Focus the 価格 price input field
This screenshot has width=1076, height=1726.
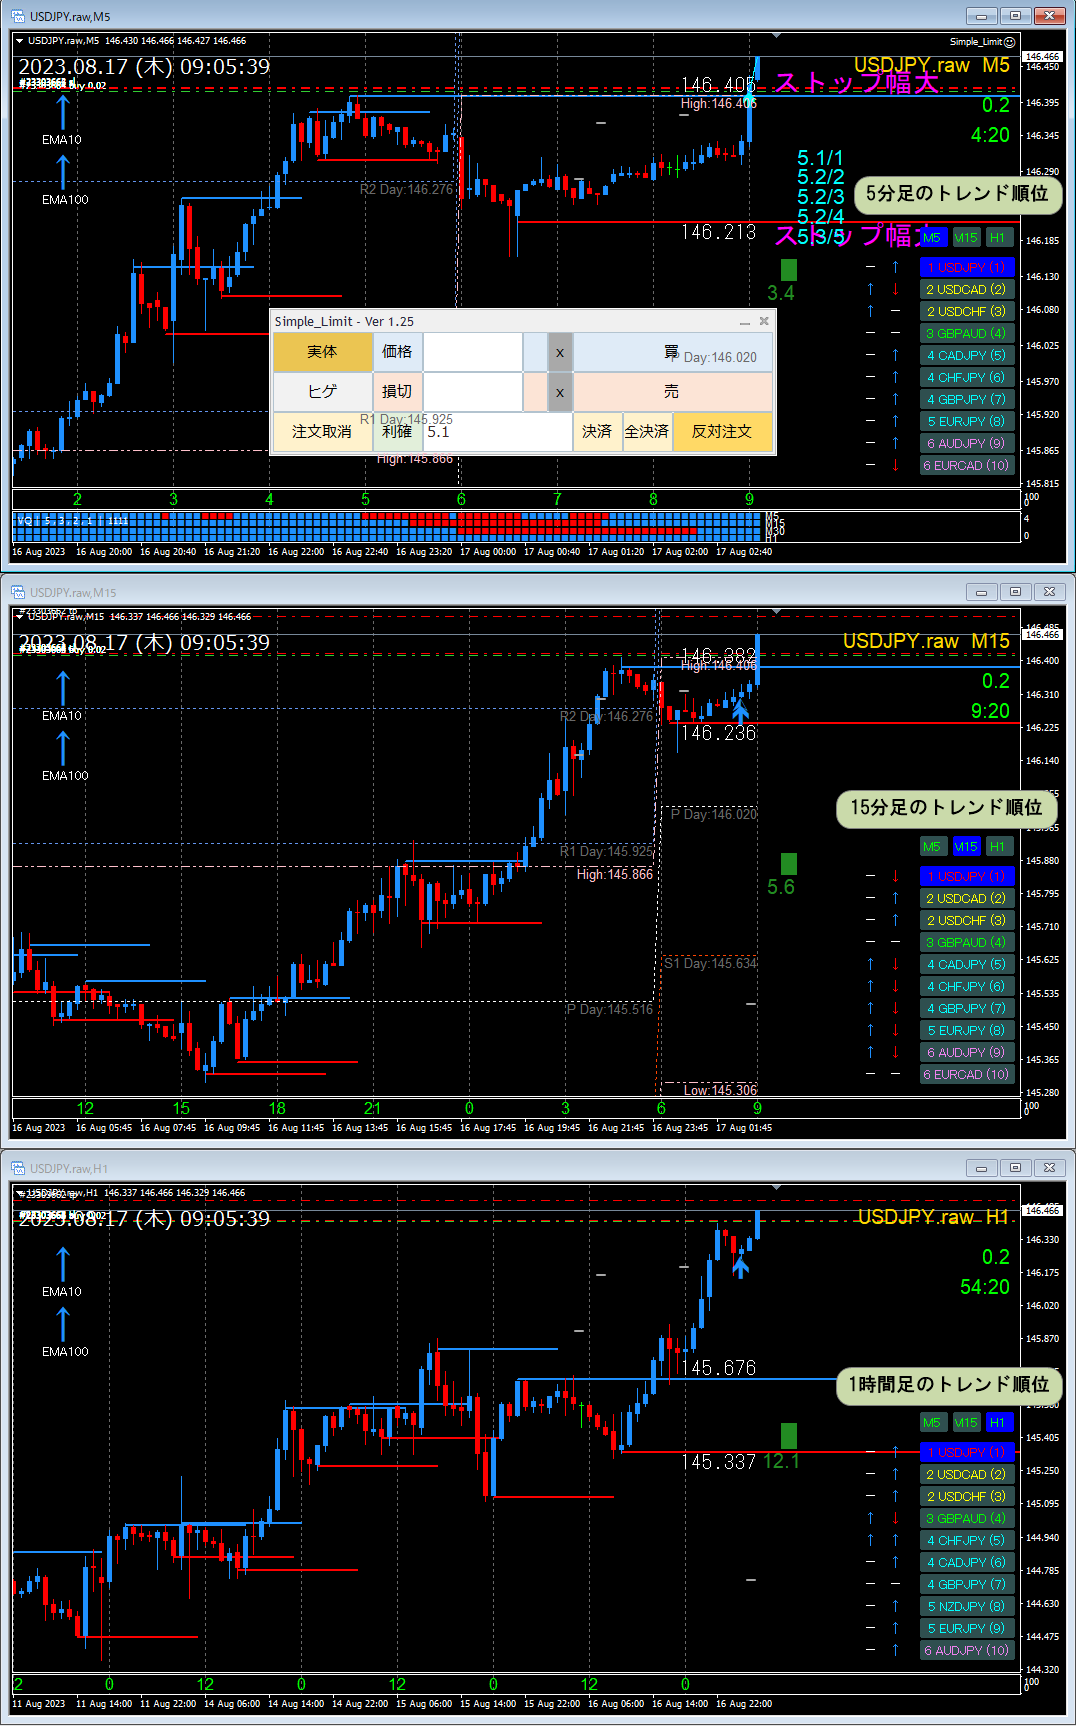473,352
